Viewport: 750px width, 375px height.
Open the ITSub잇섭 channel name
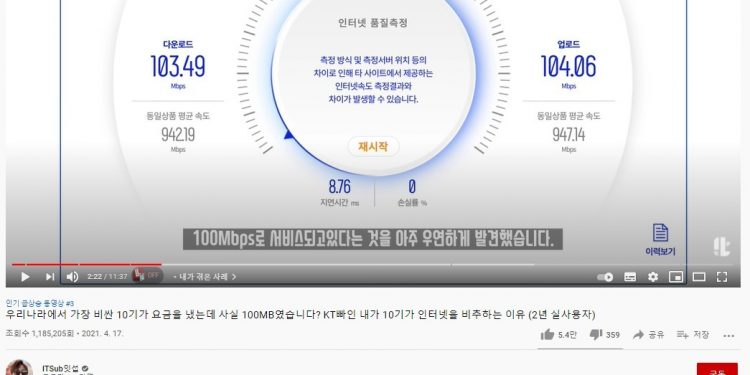61,368
